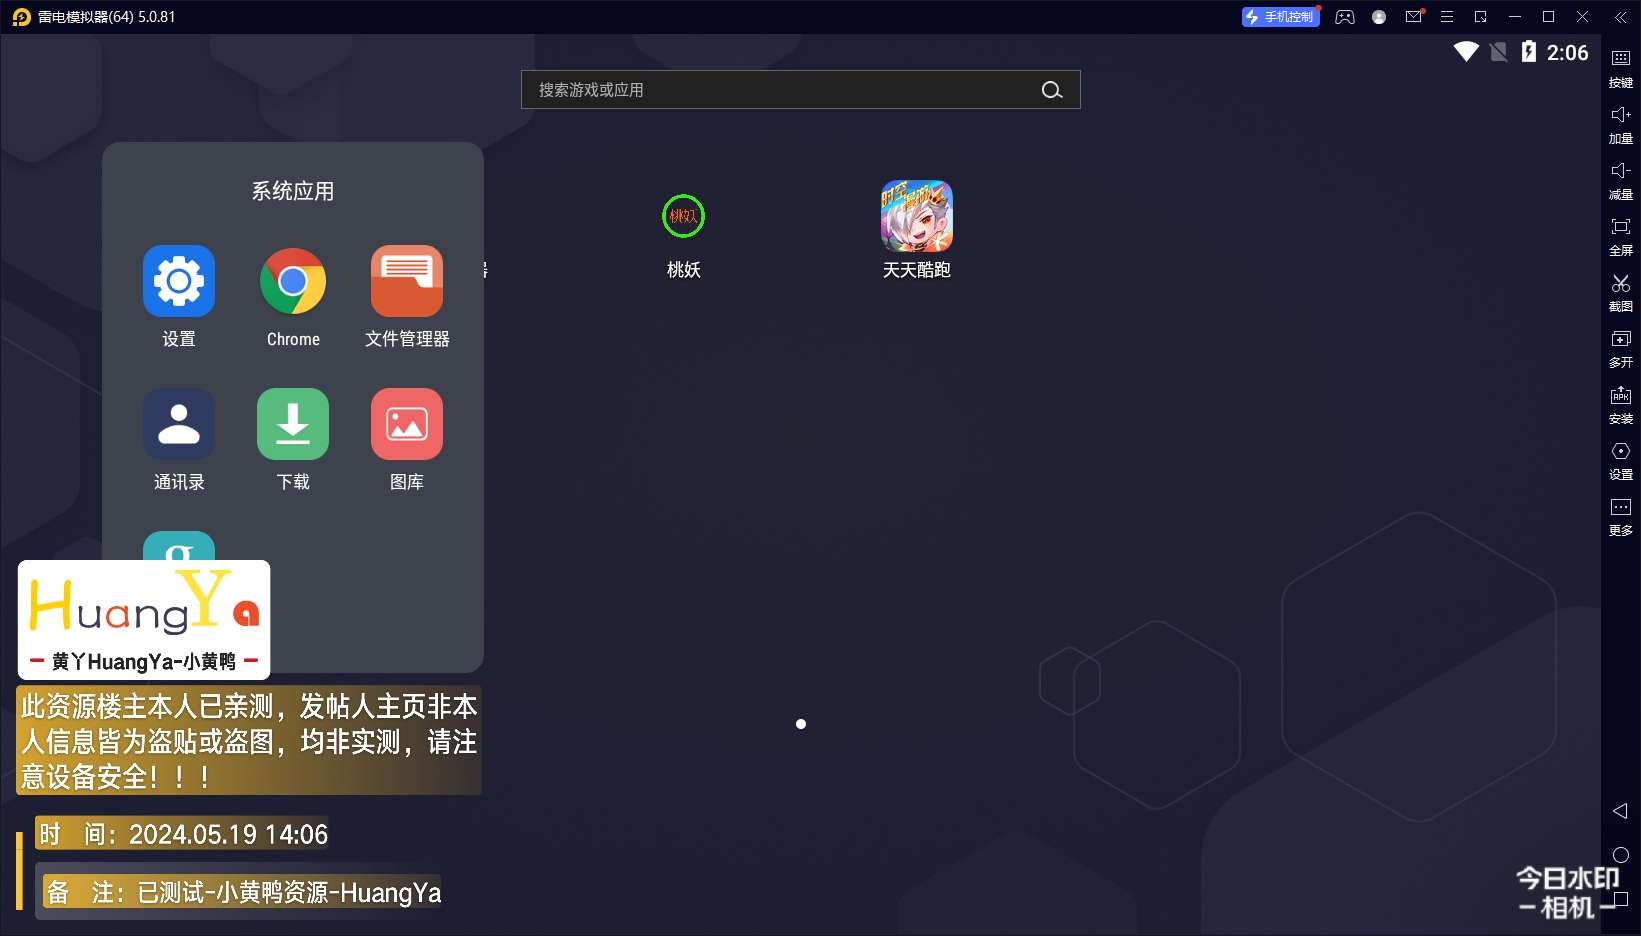The image size is (1641, 936).
Task: Open the 设置 system settings app
Action: 179,281
